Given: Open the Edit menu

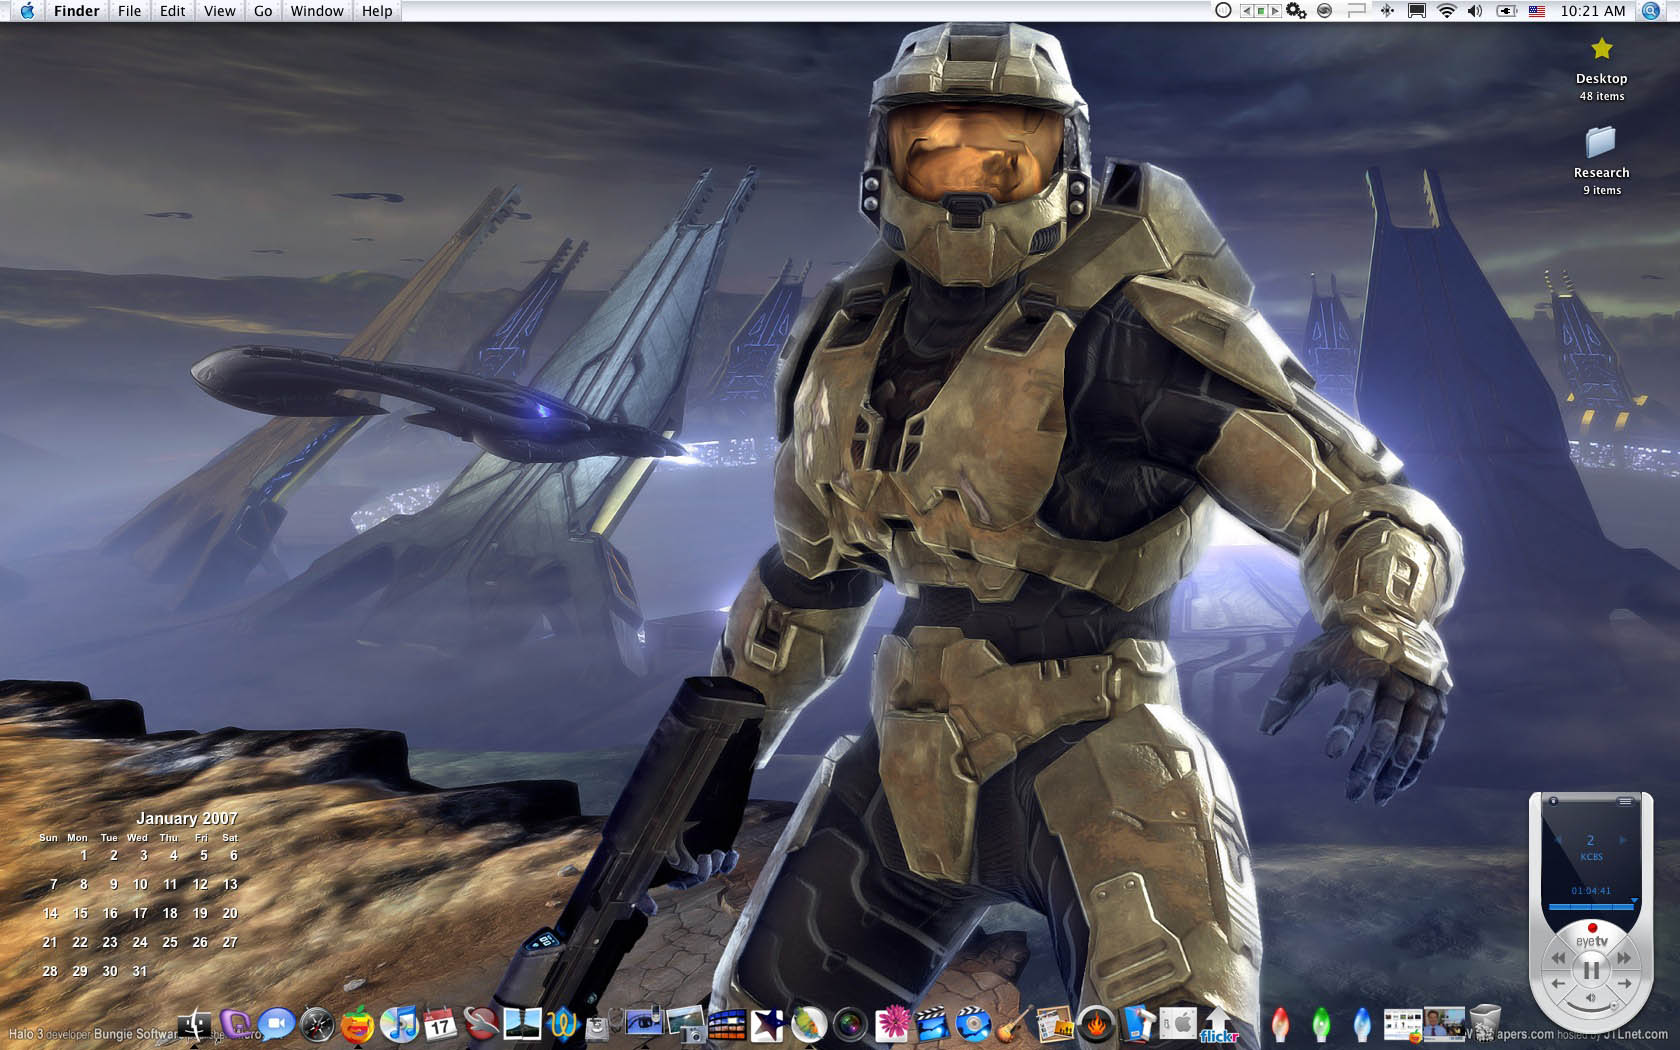Looking at the screenshot, I should (x=172, y=11).
